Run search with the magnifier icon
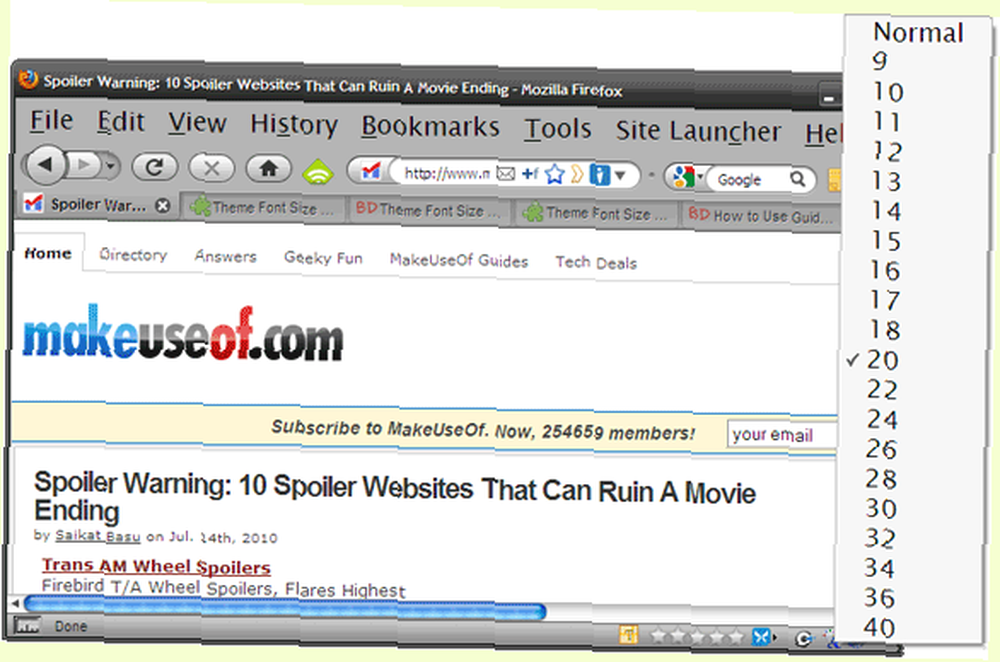 [798, 179]
